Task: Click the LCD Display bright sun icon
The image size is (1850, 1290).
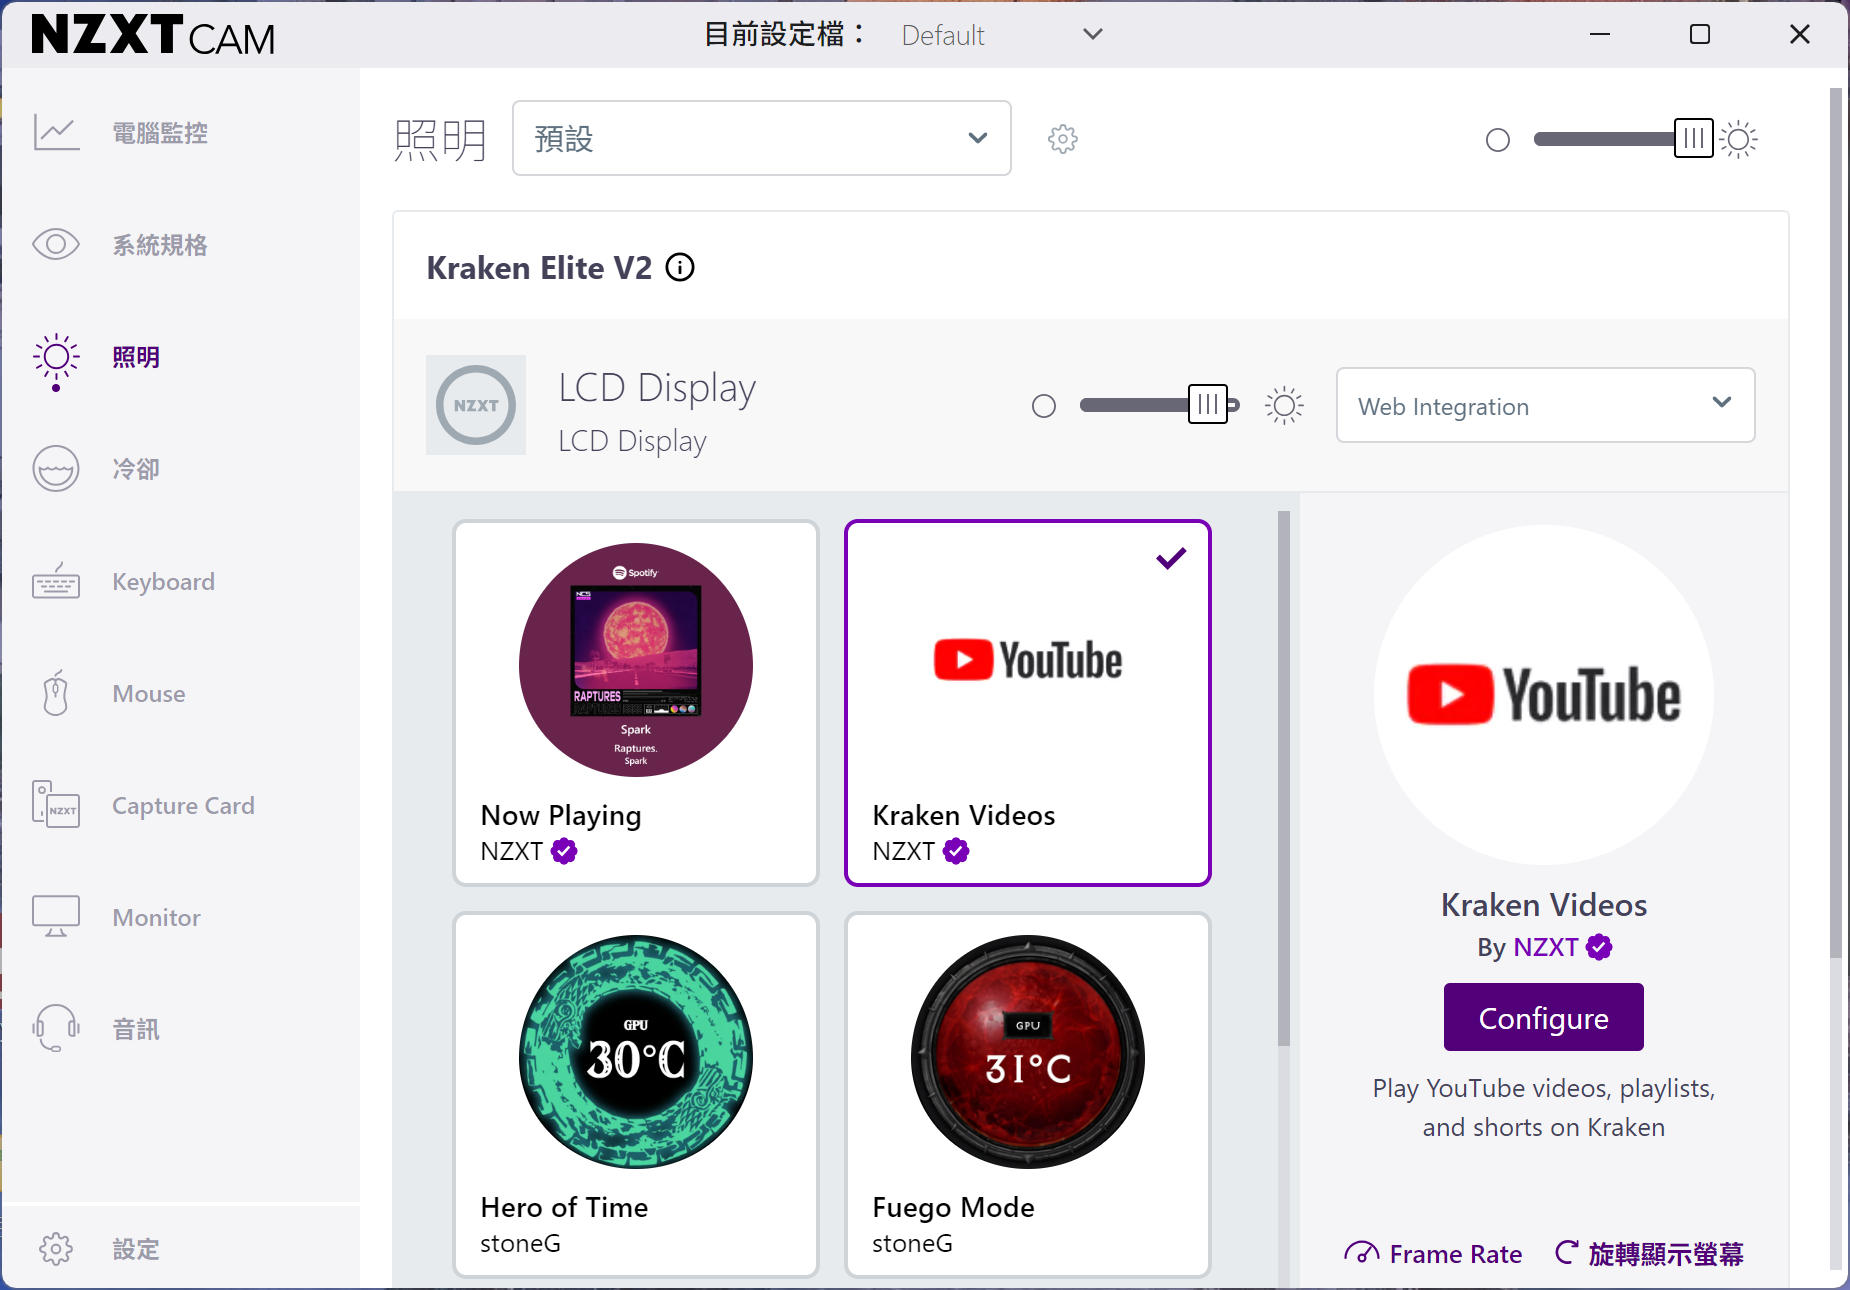Action: 1284,405
